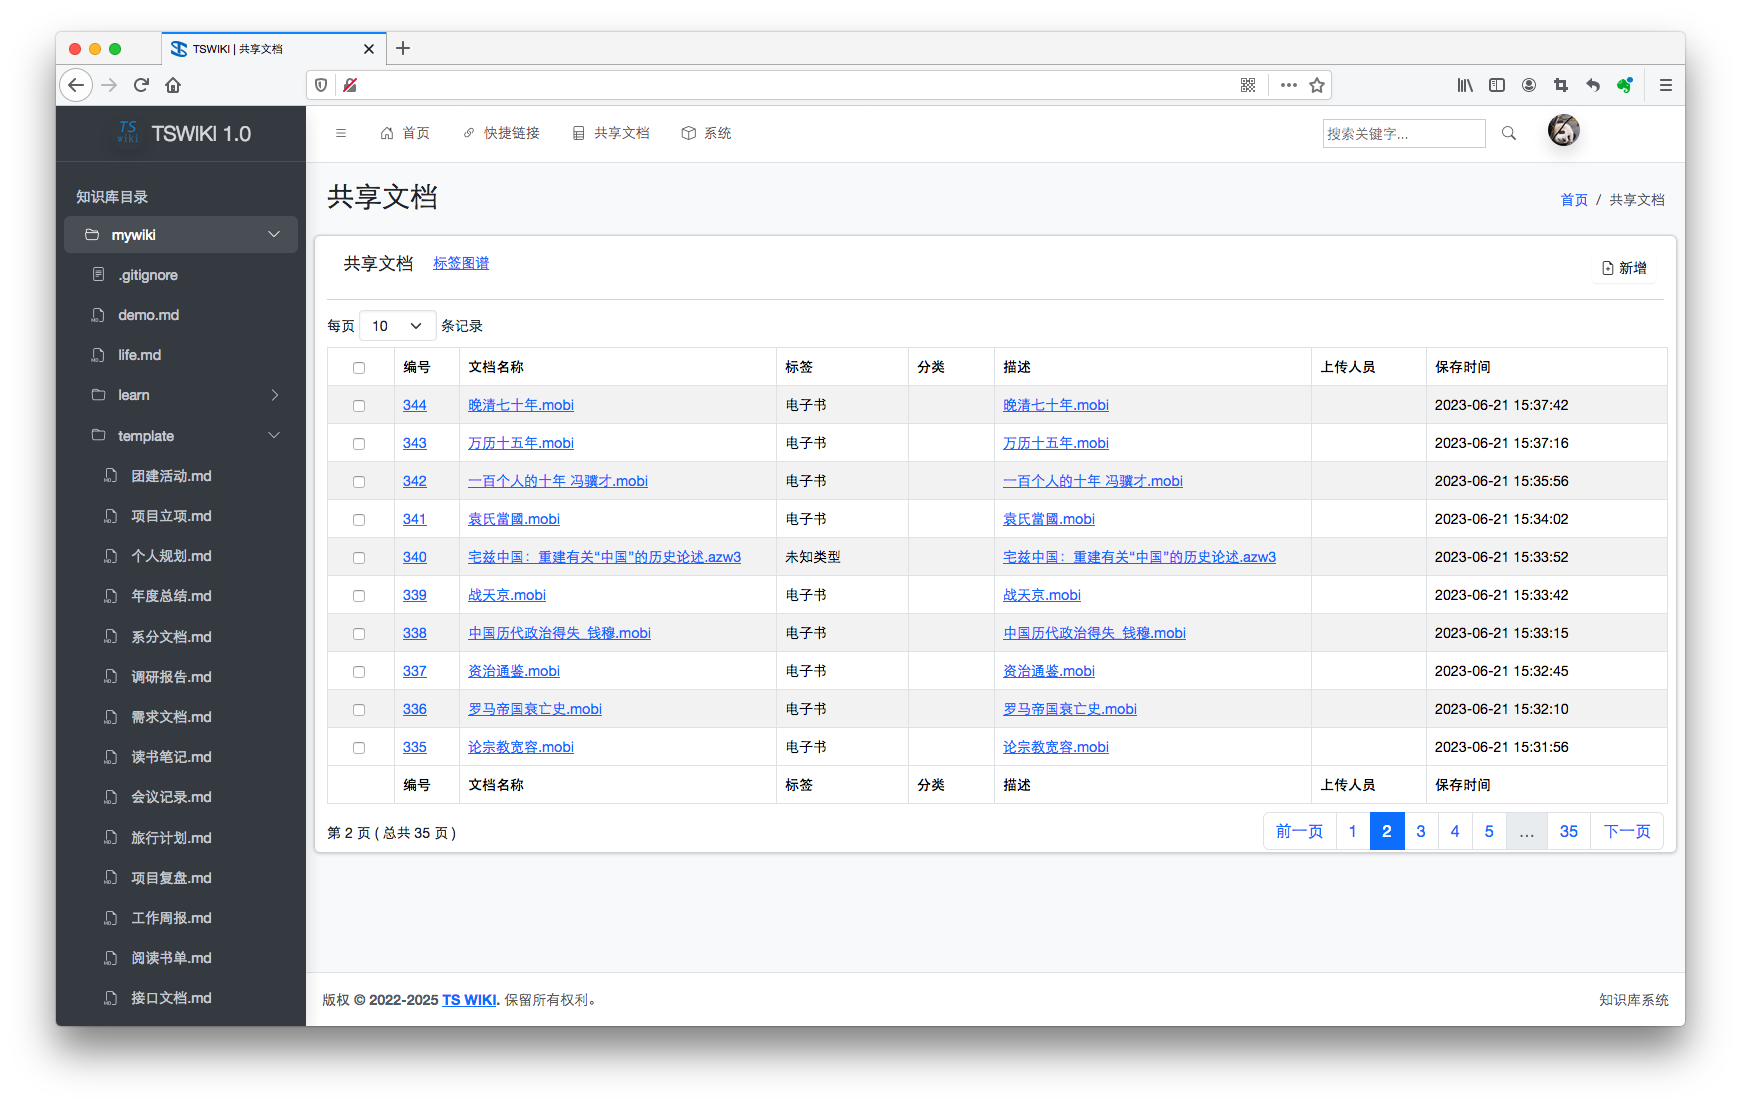
Task: Open the search by clicking the magnifier icon
Action: coord(1509,133)
